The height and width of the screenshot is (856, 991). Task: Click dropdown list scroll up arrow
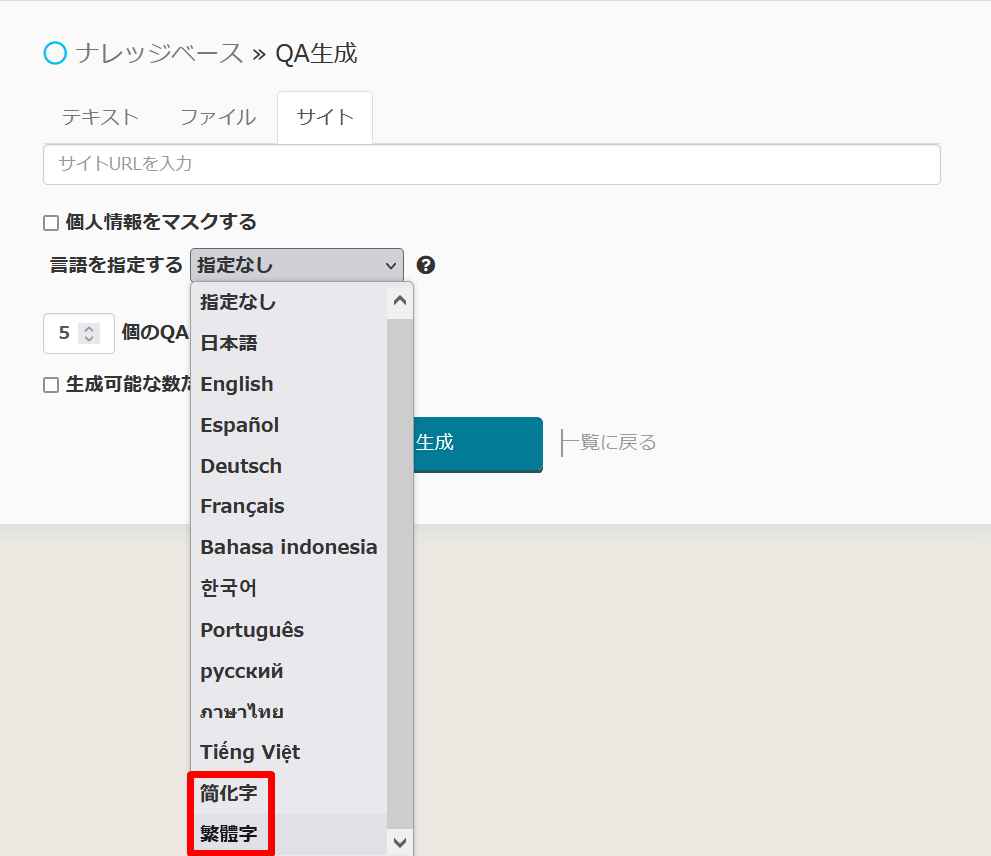click(x=399, y=300)
